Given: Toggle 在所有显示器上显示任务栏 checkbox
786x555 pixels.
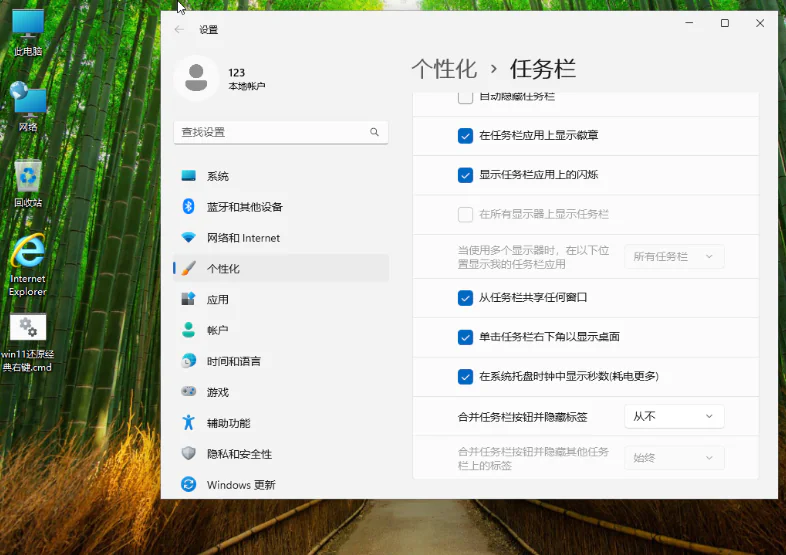Looking at the screenshot, I should point(465,214).
